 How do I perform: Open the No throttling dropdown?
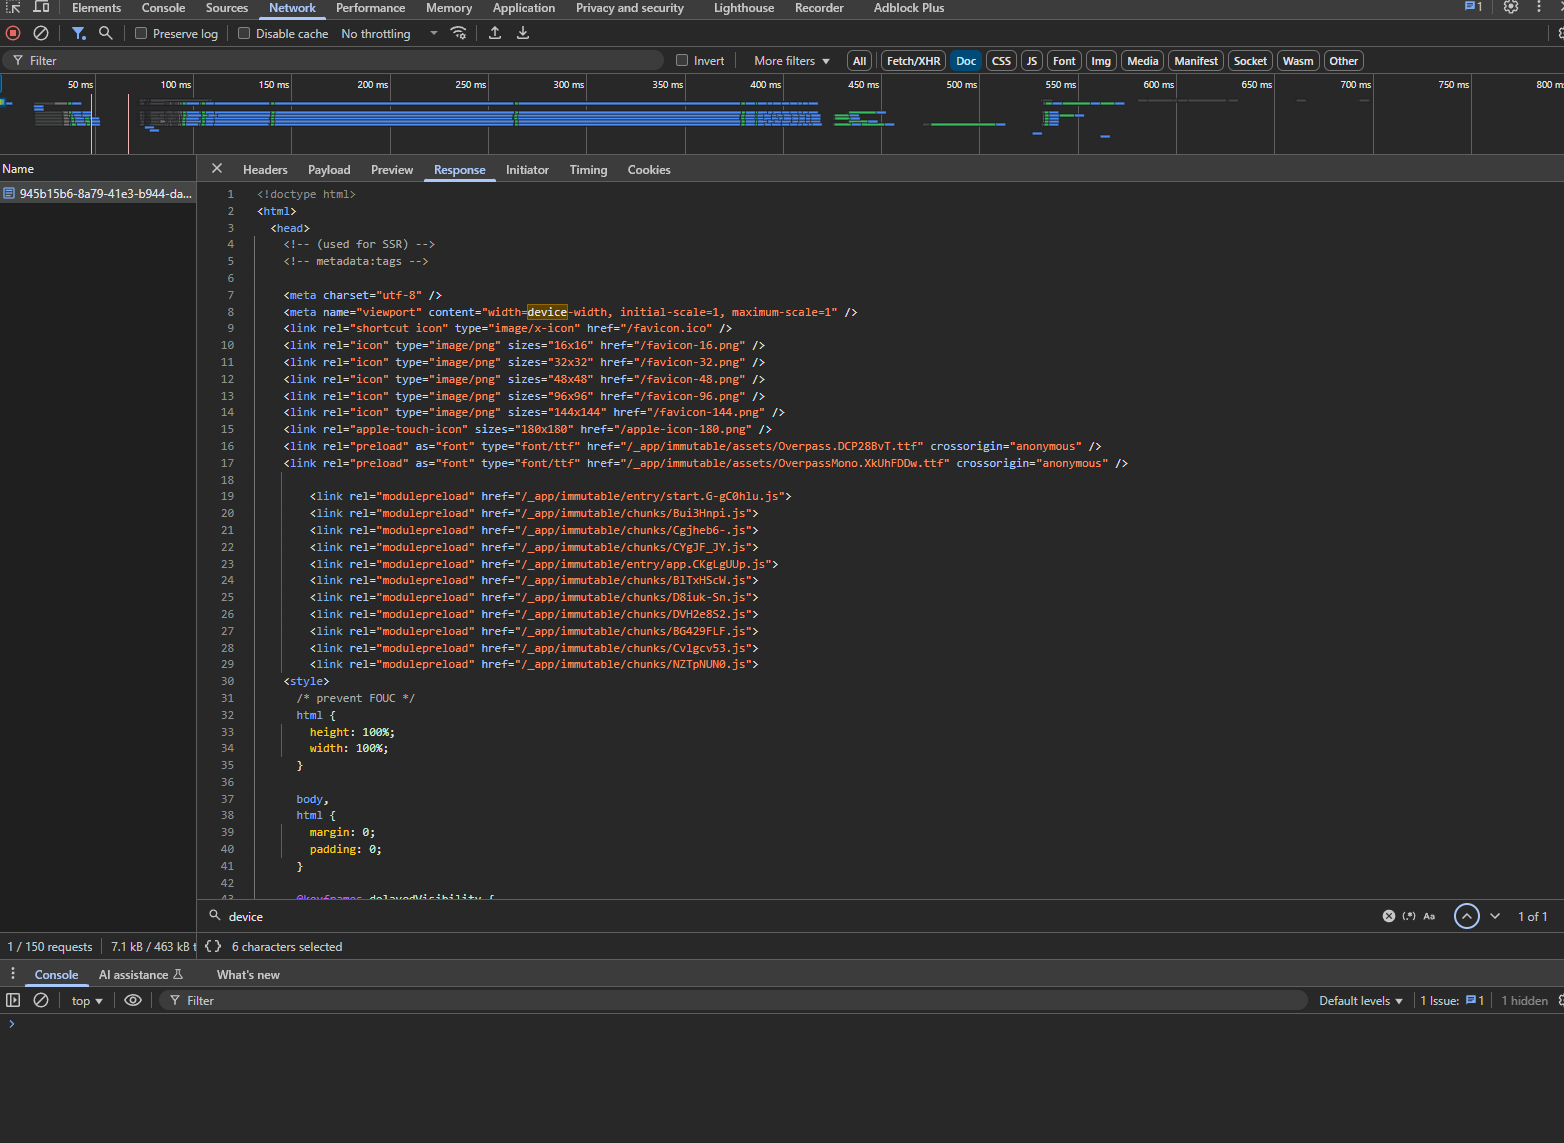pos(389,33)
